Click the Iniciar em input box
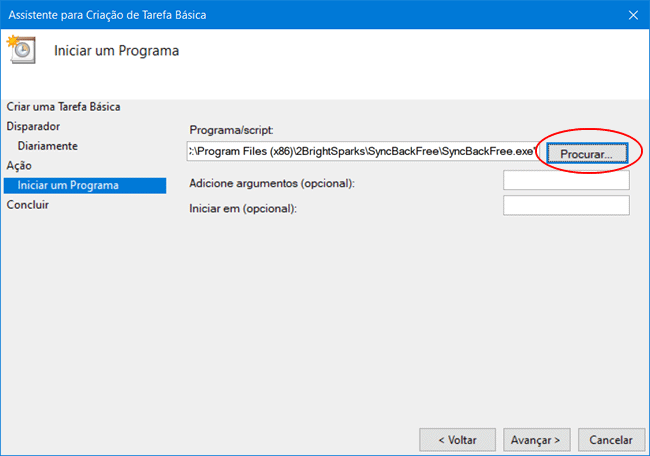The height and width of the screenshot is (456, 650). [566, 206]
